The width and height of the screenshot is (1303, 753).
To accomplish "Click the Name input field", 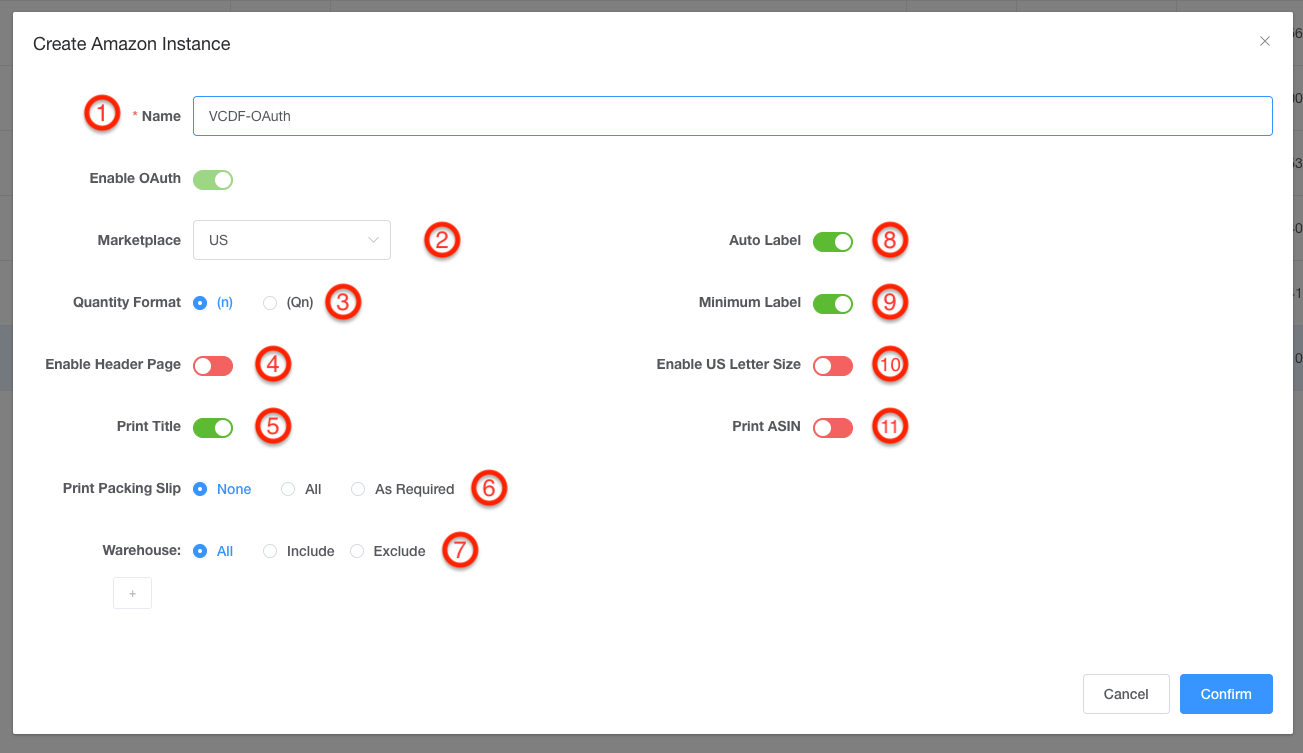I will point(732,116).
